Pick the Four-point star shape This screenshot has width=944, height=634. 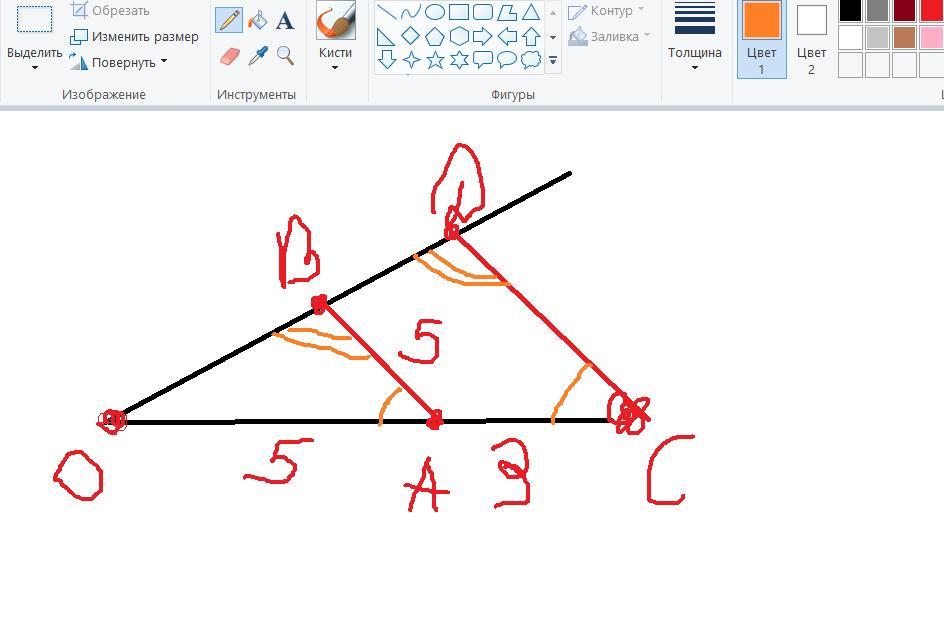point(411,60)
